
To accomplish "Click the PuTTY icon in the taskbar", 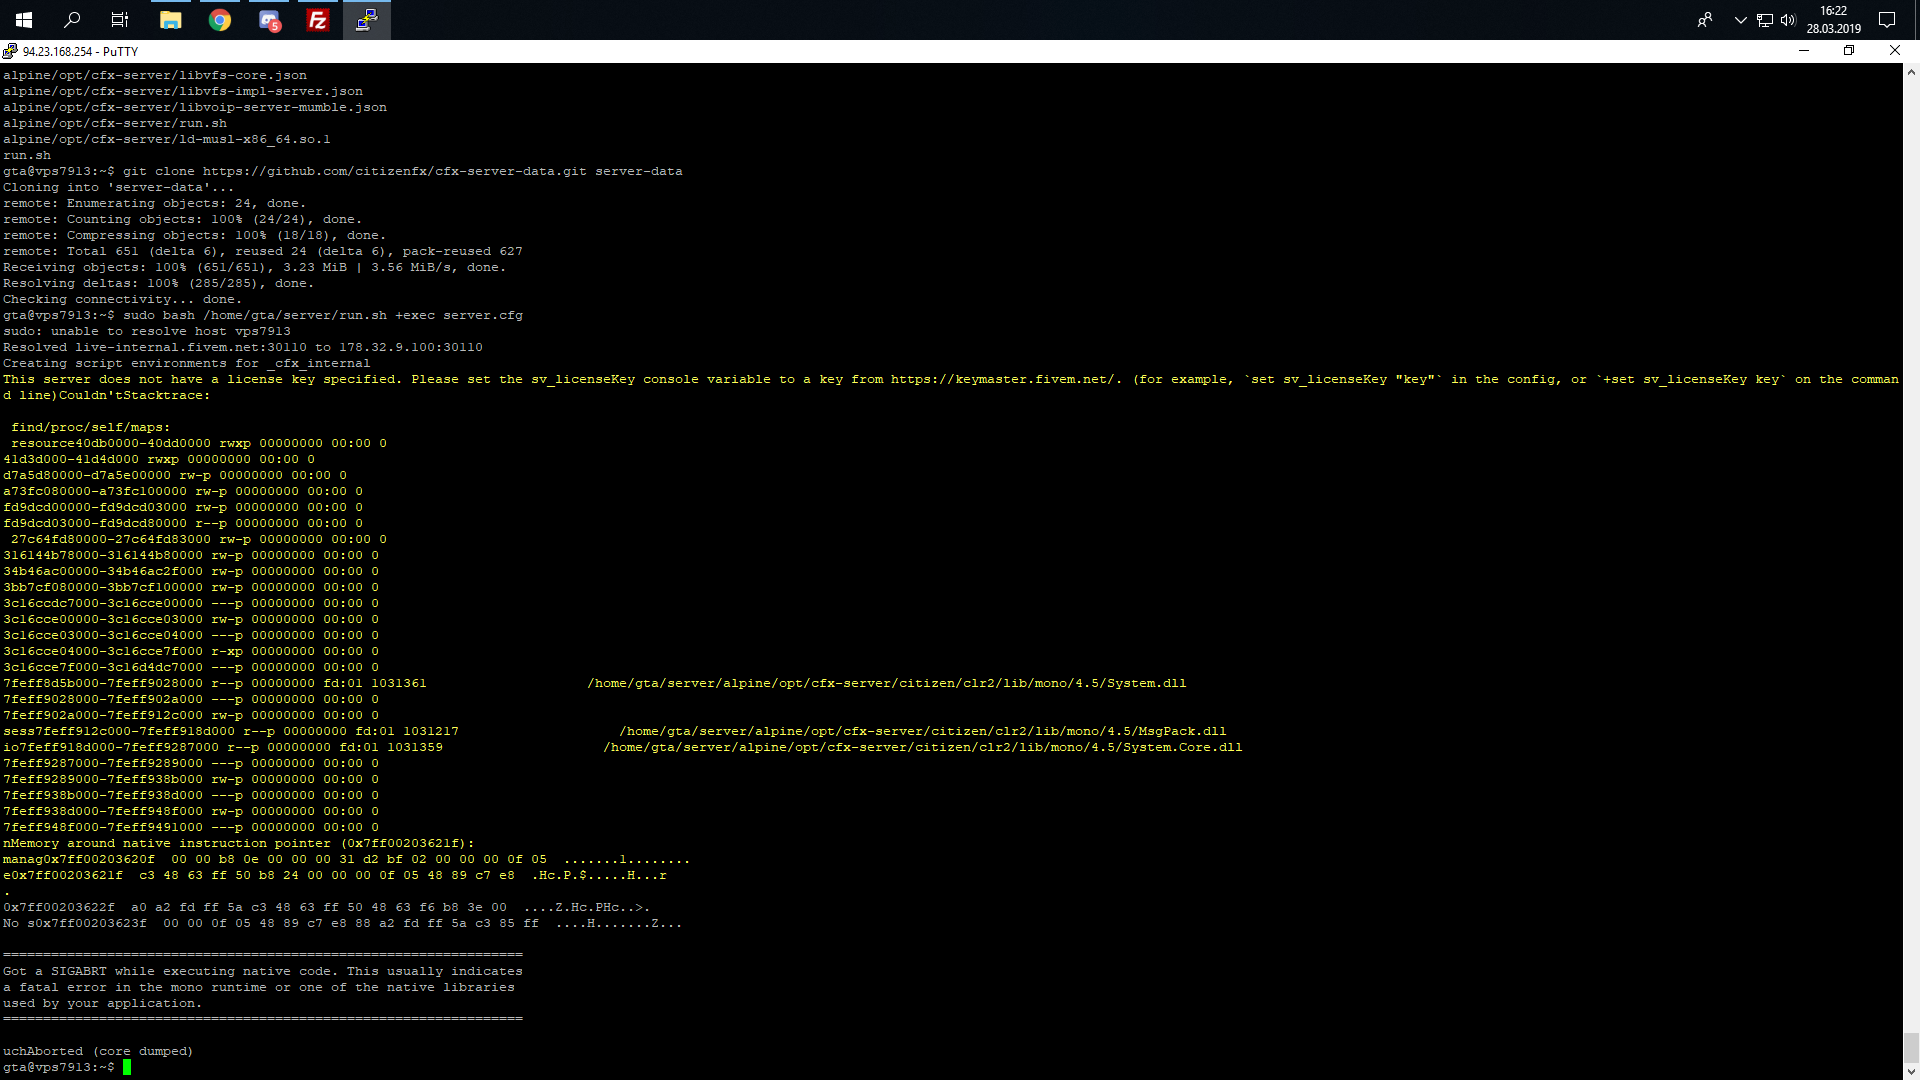I will coord(367,20).
